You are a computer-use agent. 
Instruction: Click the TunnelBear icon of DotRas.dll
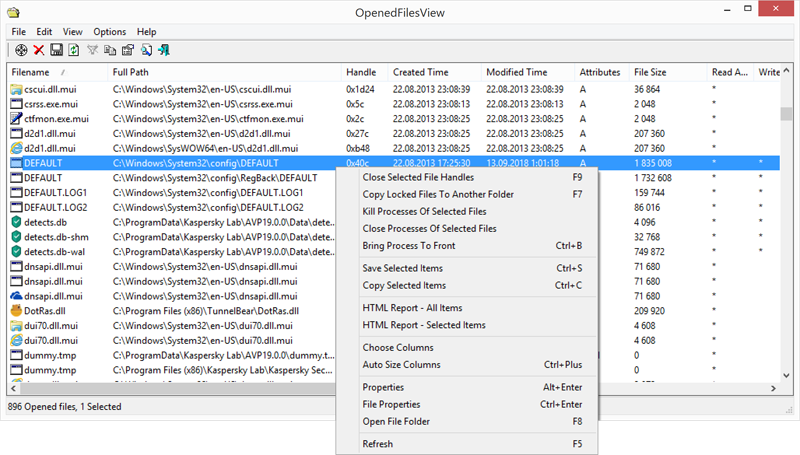coord(16,311)
